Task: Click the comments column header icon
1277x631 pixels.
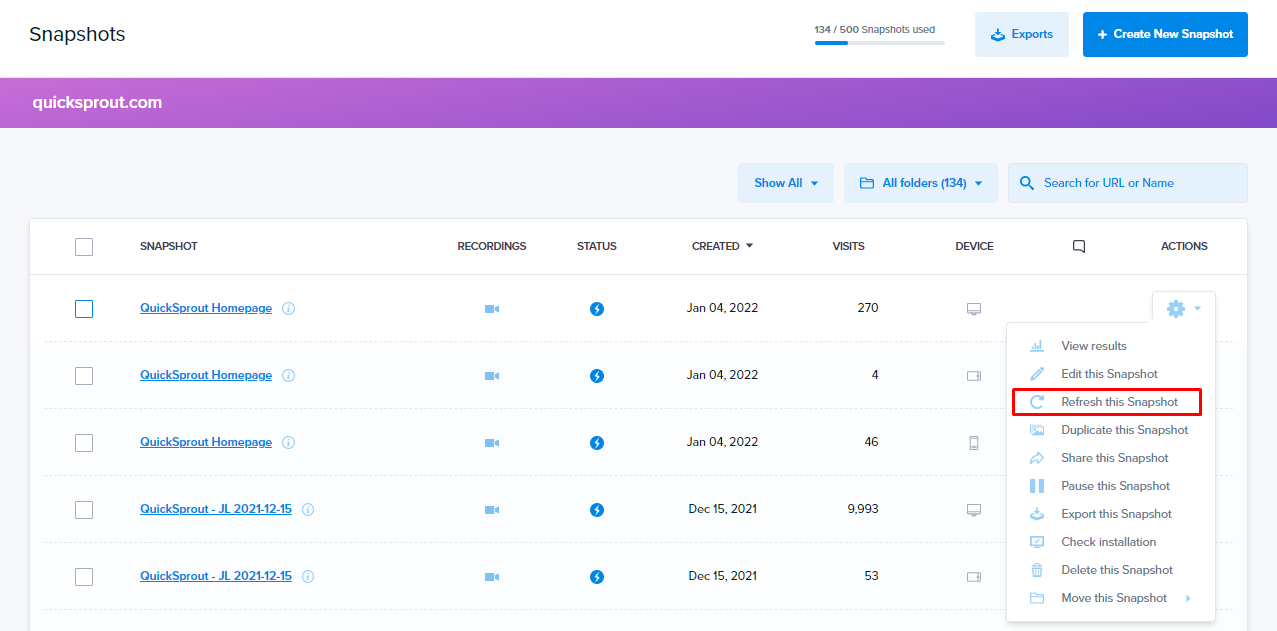Action: click(1079, 246)
